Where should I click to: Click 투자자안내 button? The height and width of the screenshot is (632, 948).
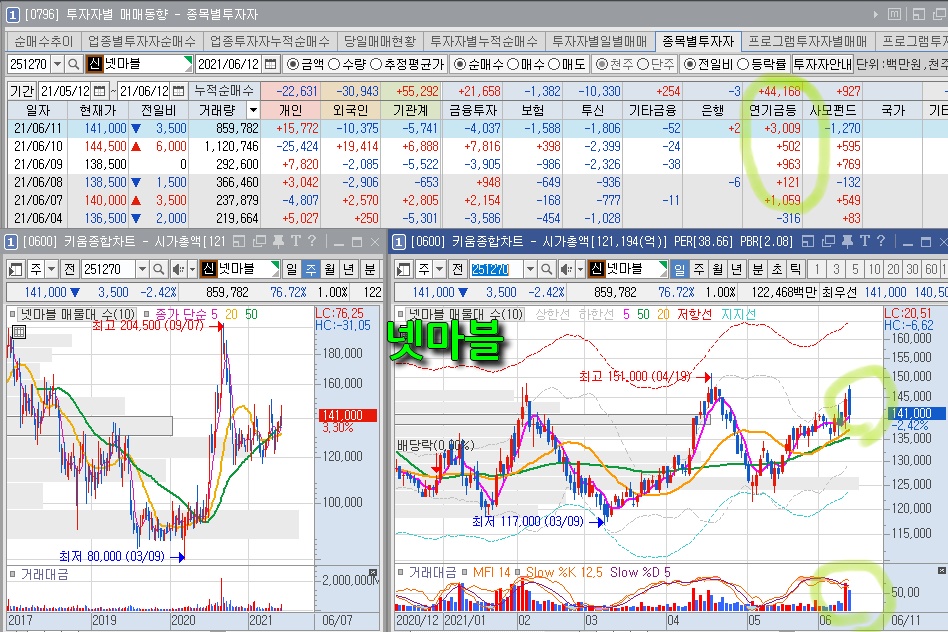(x=823, y=64)
